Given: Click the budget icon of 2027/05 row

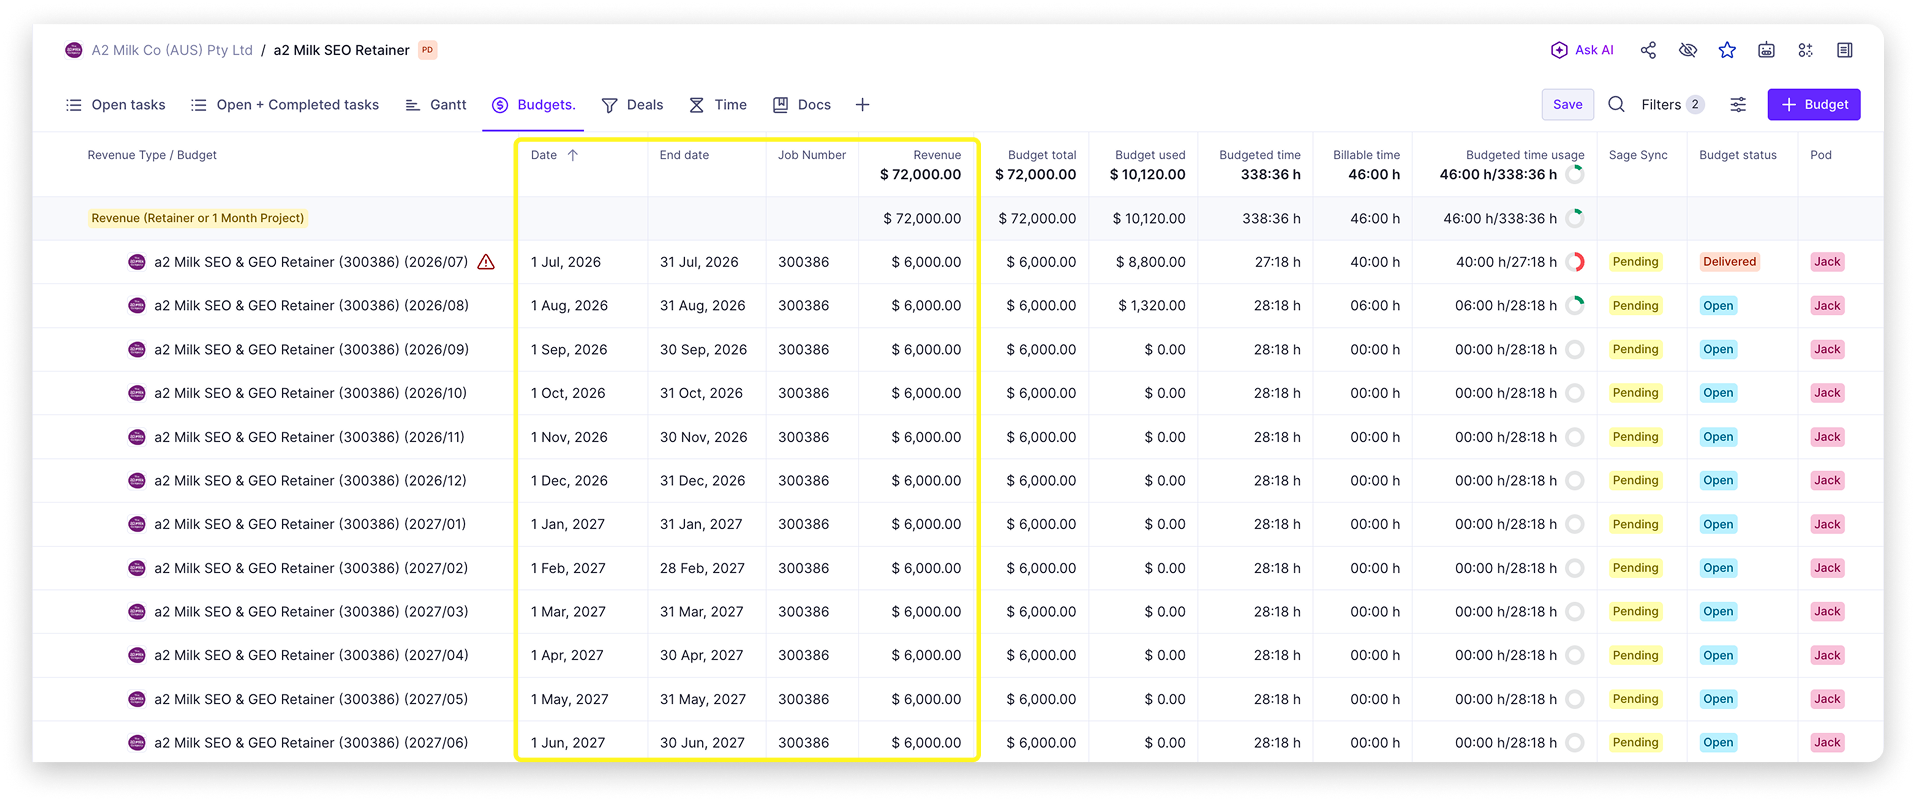Looking at the screenshot, I should [x=137, y=699].
